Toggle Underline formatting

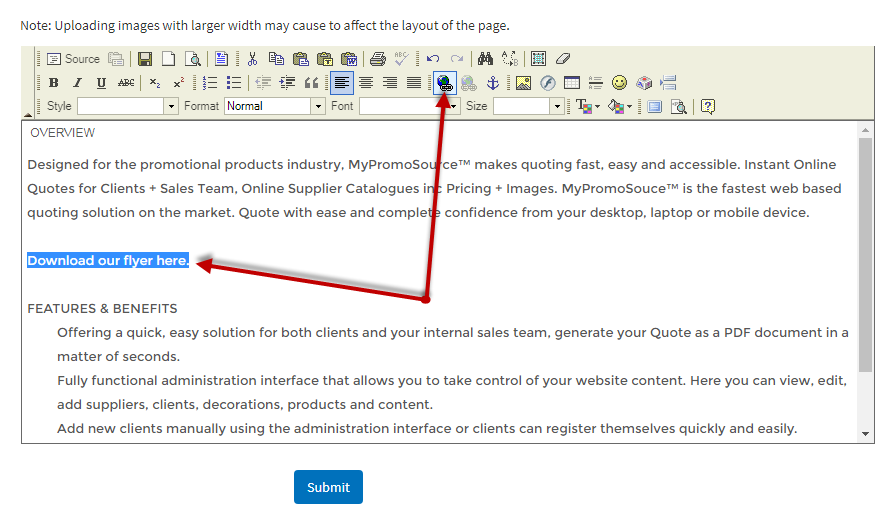coord(101,83)
